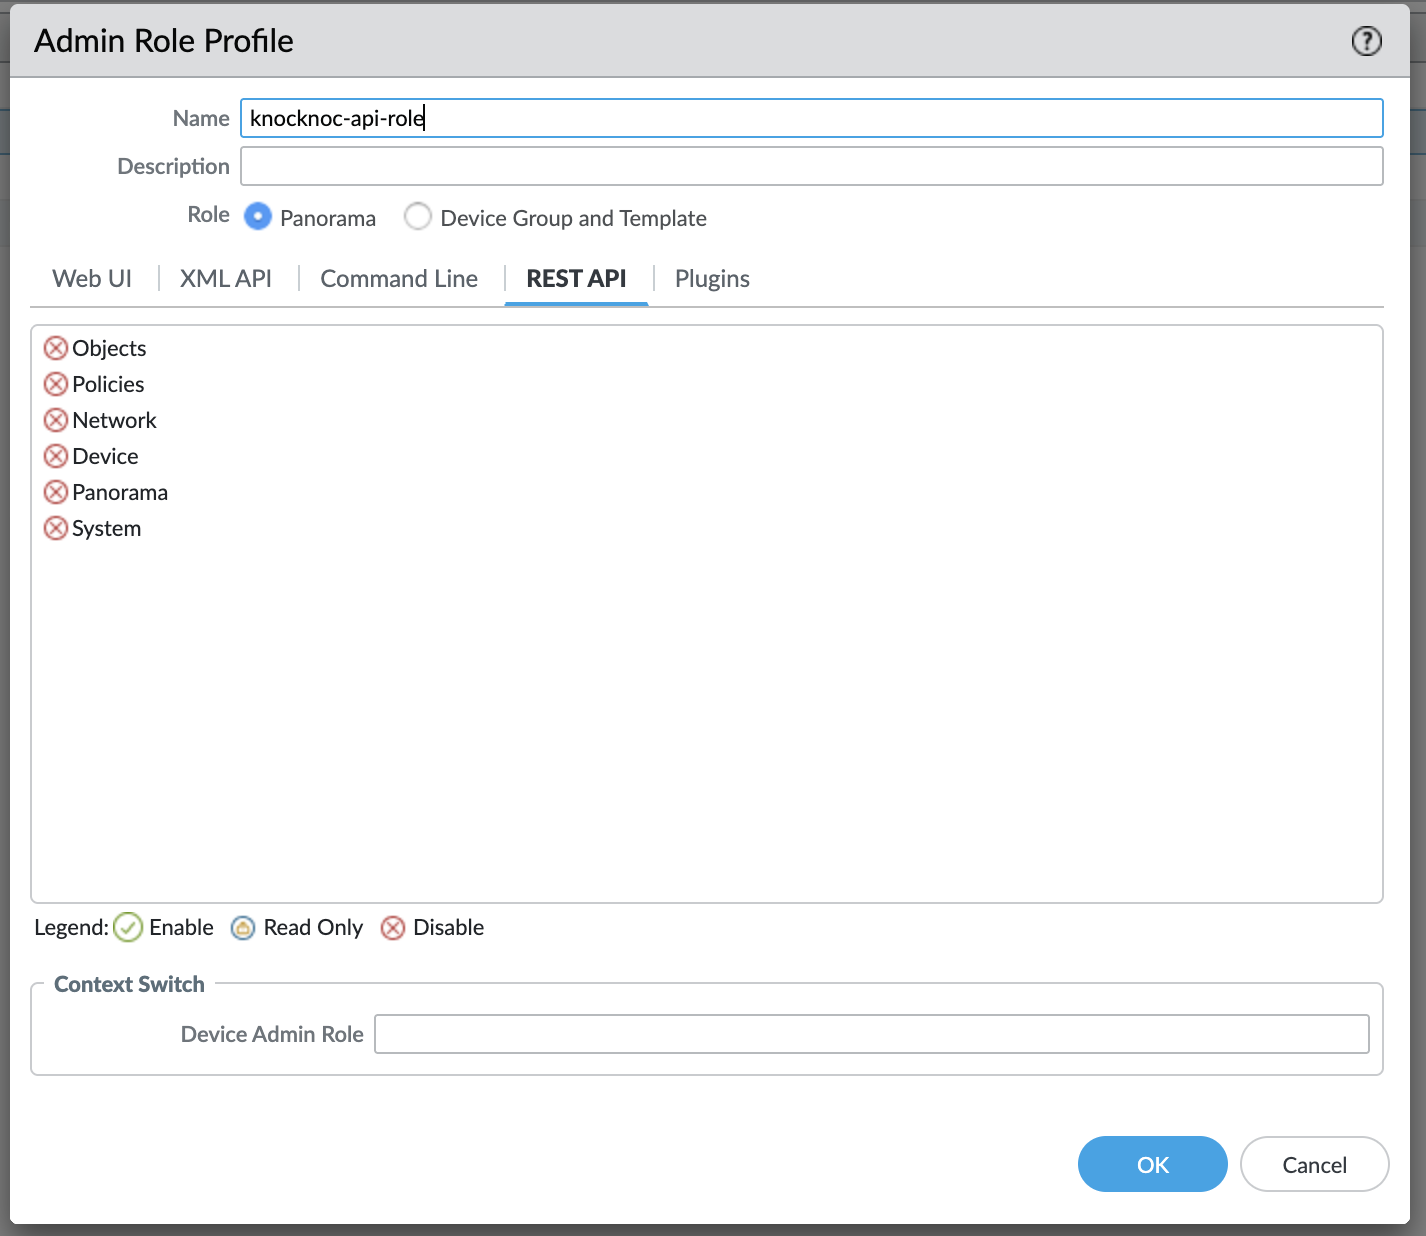Toggle the Objects permission icon
This screenshot has height=1236, width=1426.
coord(56,348)
